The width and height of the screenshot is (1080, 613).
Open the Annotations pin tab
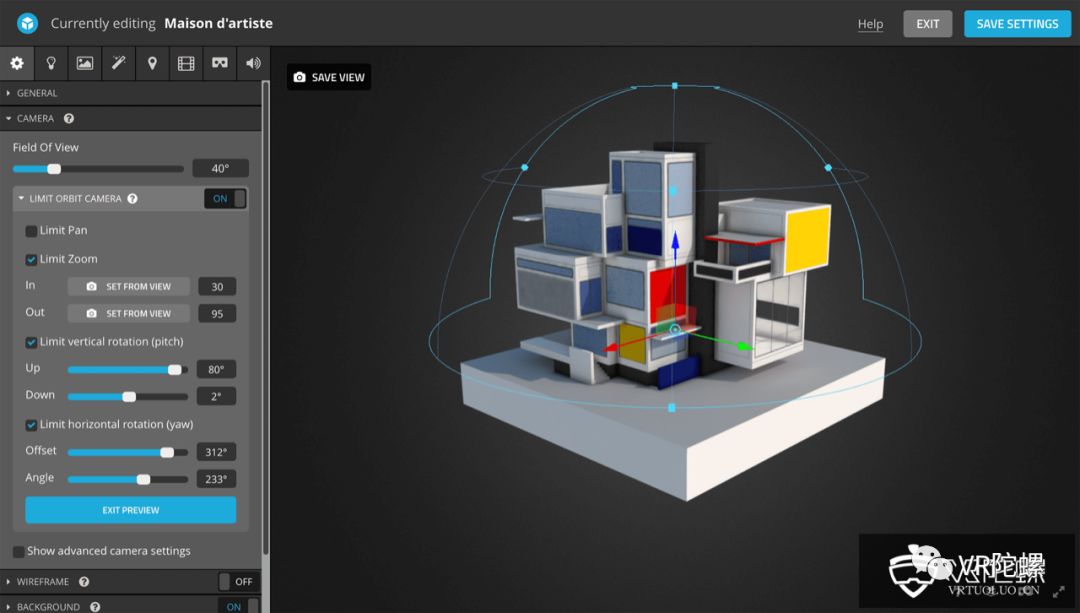tap(152, 63)
